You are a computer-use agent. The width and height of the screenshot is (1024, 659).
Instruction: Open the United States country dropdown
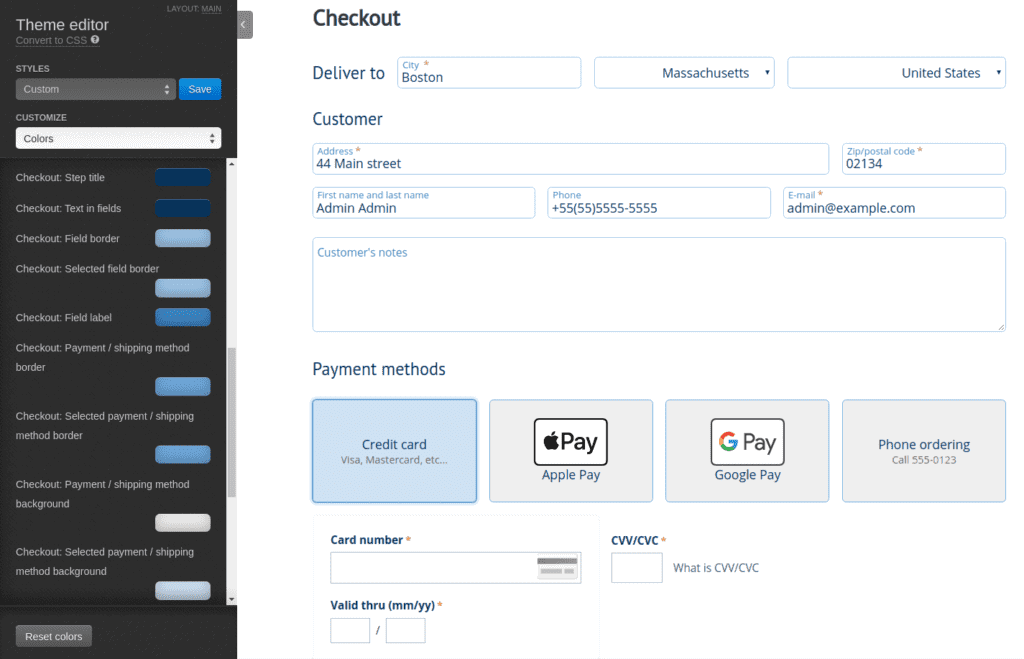tap(896, 72)
